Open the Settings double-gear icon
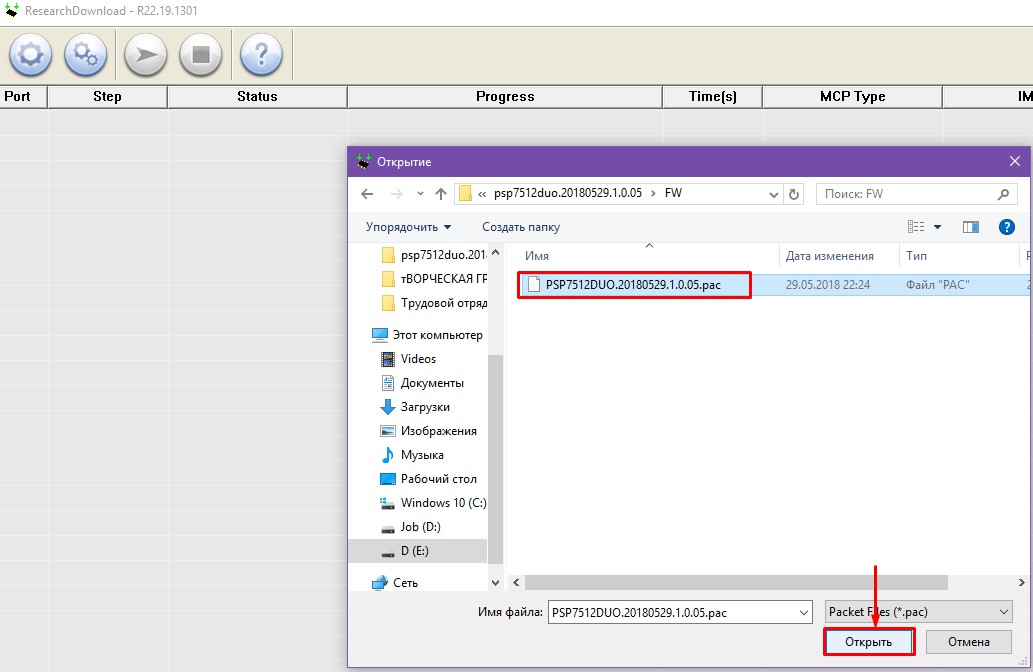Image resolution: width=1033 pixels, height=672 pixels. [86, 55]
